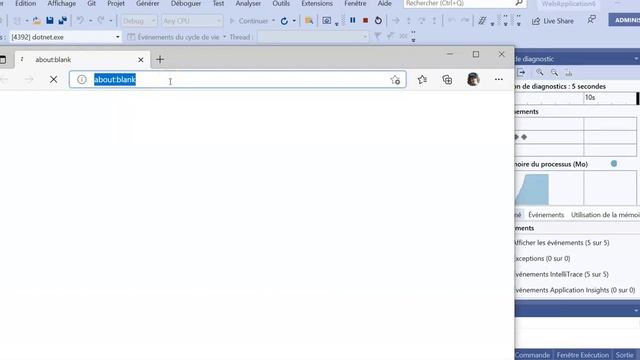Click diagnostic tools export output icon

click(x=521, y=73)
